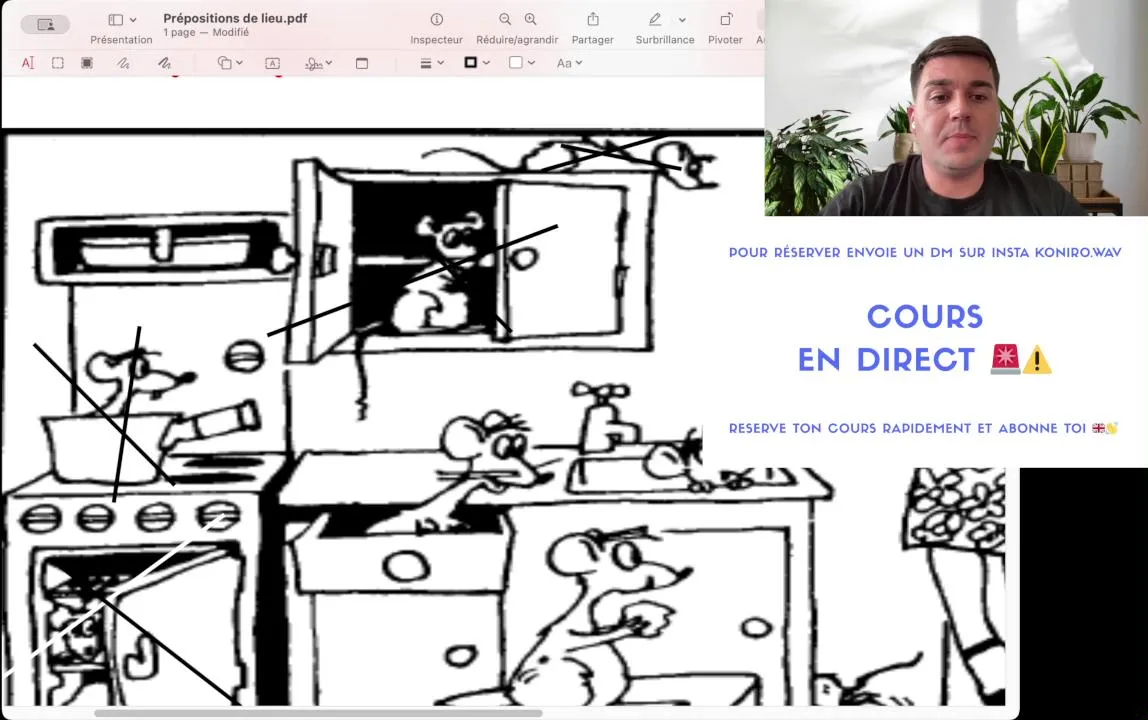
Task: Expand the Shapes dropdown chevron
Action: point(239,63)
